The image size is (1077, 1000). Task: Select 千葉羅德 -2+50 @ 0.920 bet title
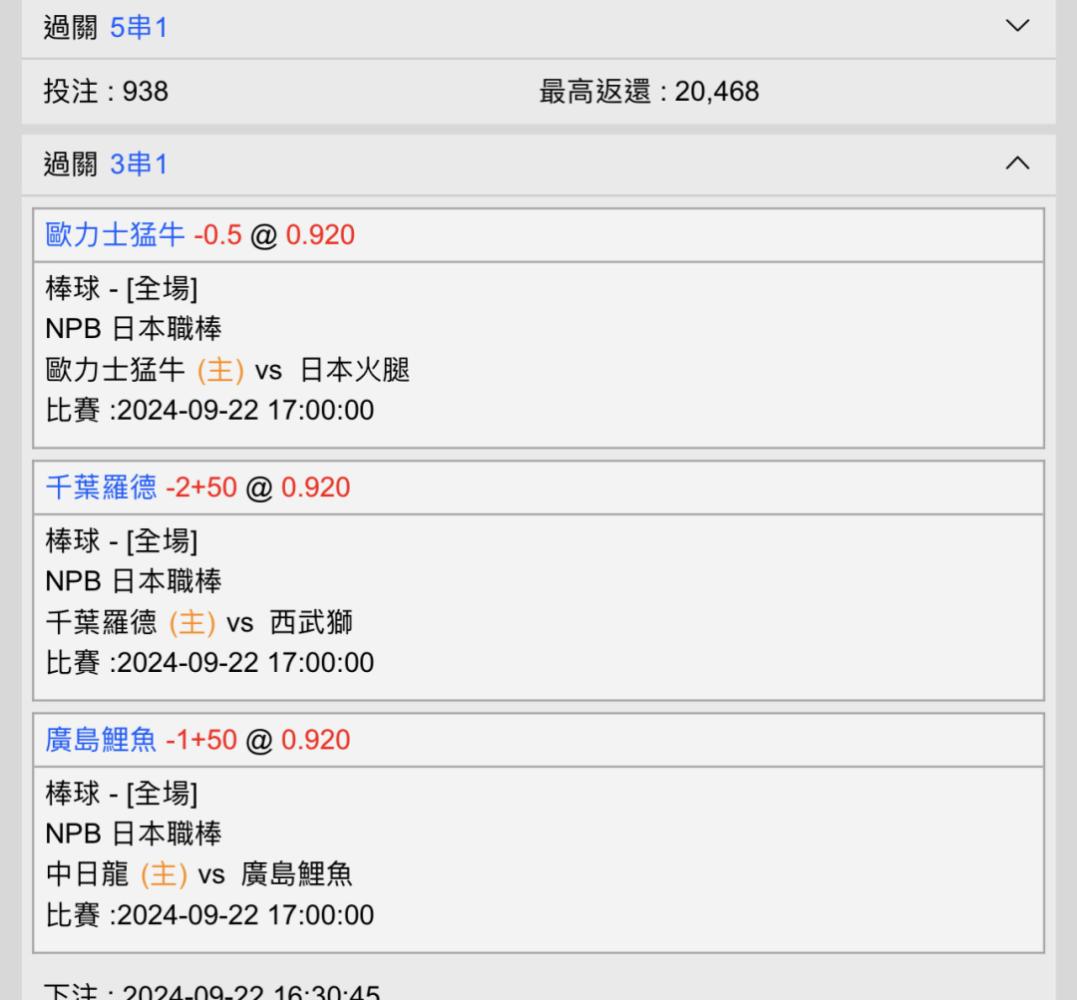pyautogui.click(x=198, y=488)
